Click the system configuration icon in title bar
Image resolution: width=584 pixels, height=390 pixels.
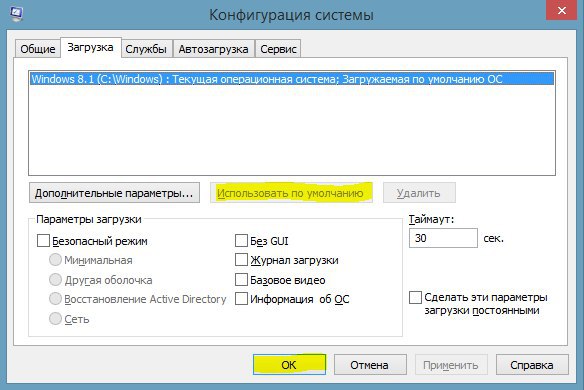tap(16, 13)
